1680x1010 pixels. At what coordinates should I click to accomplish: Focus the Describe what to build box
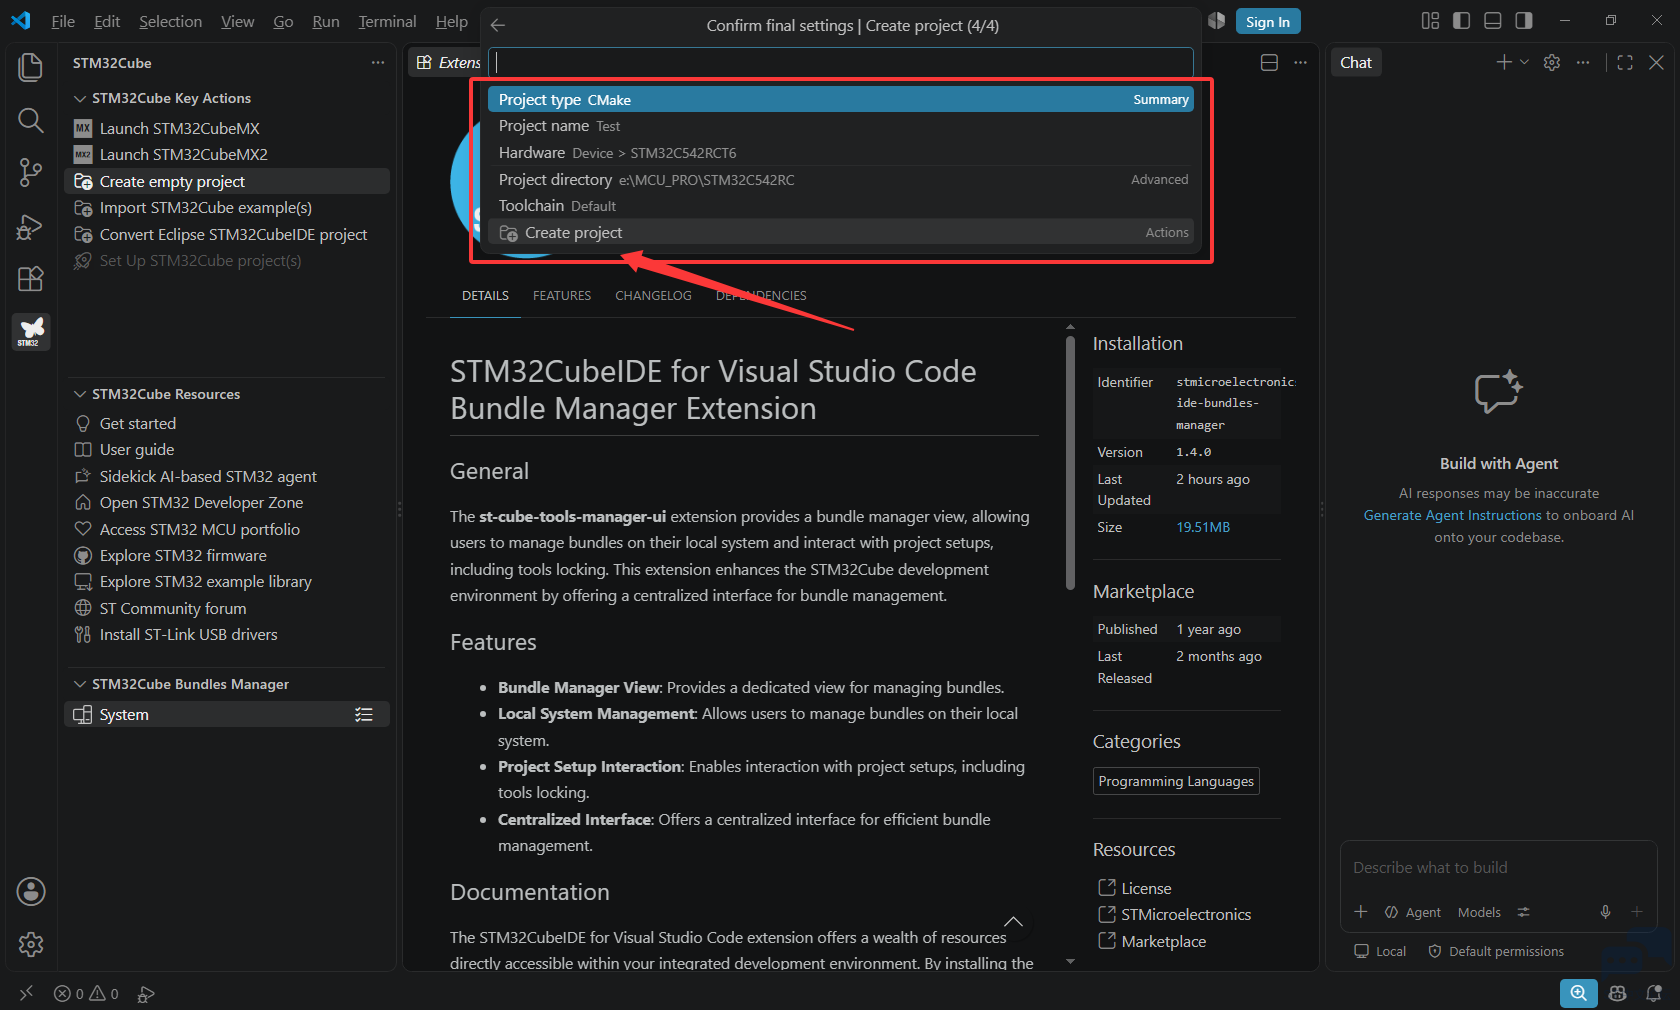click(1498, 868)
